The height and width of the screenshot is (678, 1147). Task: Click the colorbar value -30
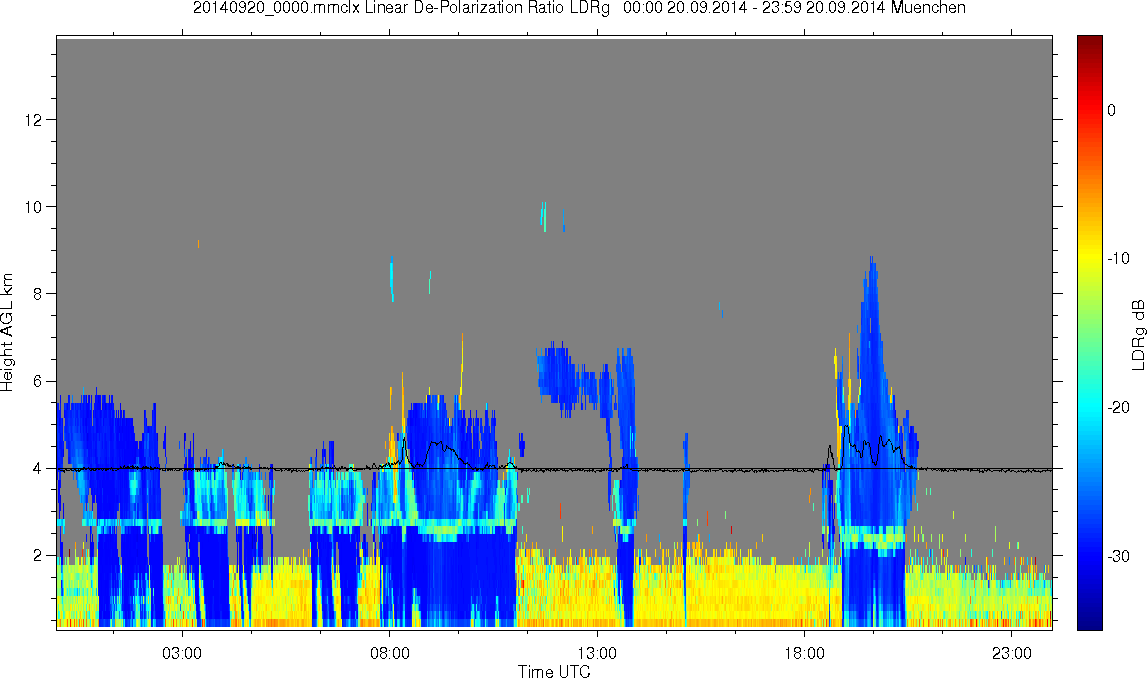(x=1118, y=557)
